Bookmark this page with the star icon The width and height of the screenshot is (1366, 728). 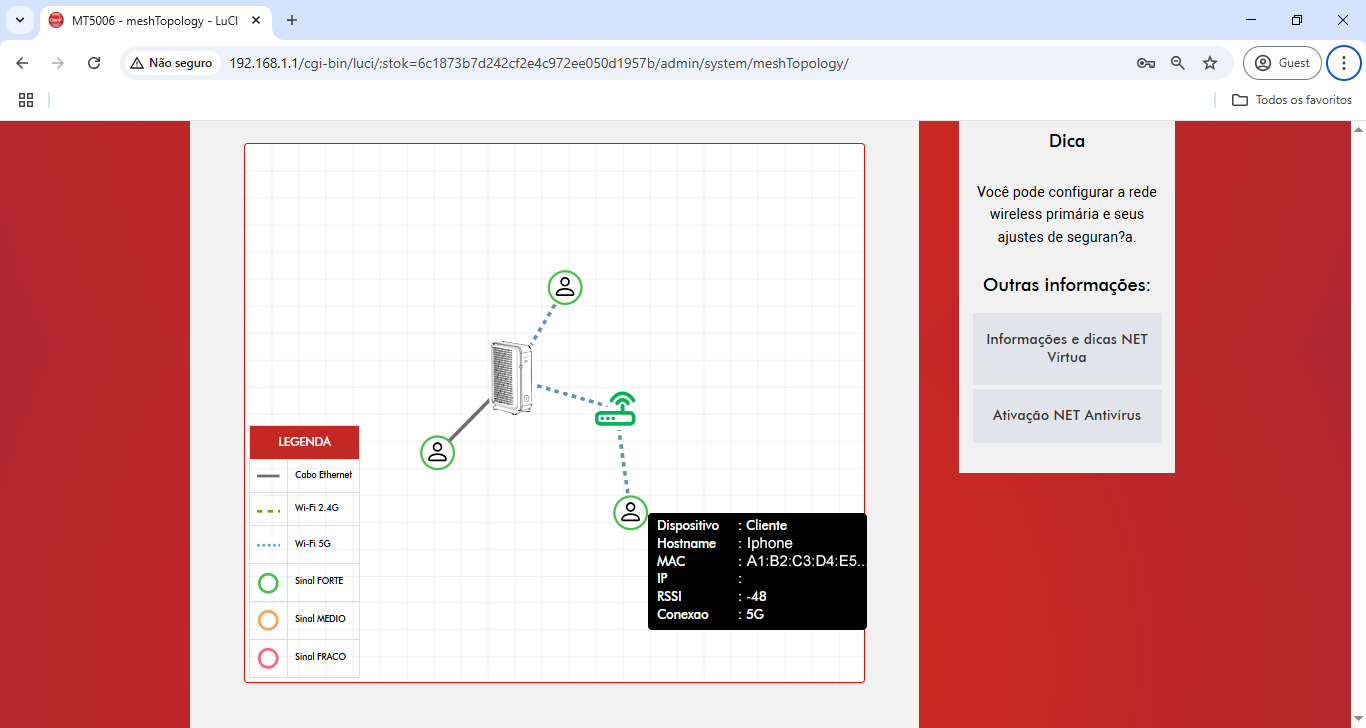point(1210,63)
